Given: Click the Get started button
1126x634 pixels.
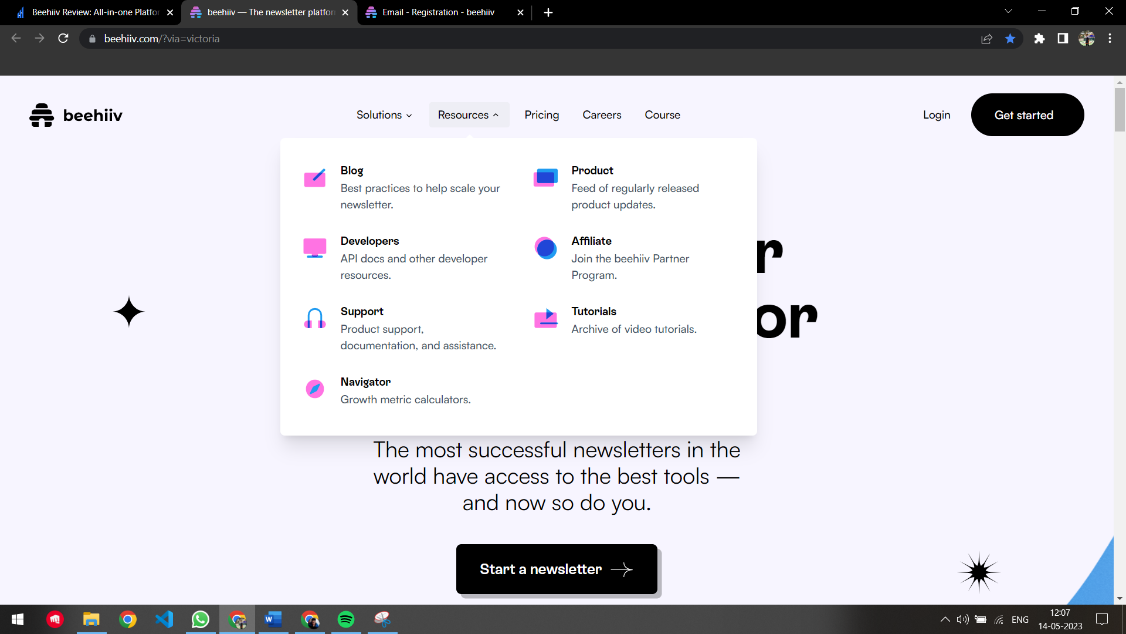Looking at the screenshot, I should click(x=1028, y=114).
